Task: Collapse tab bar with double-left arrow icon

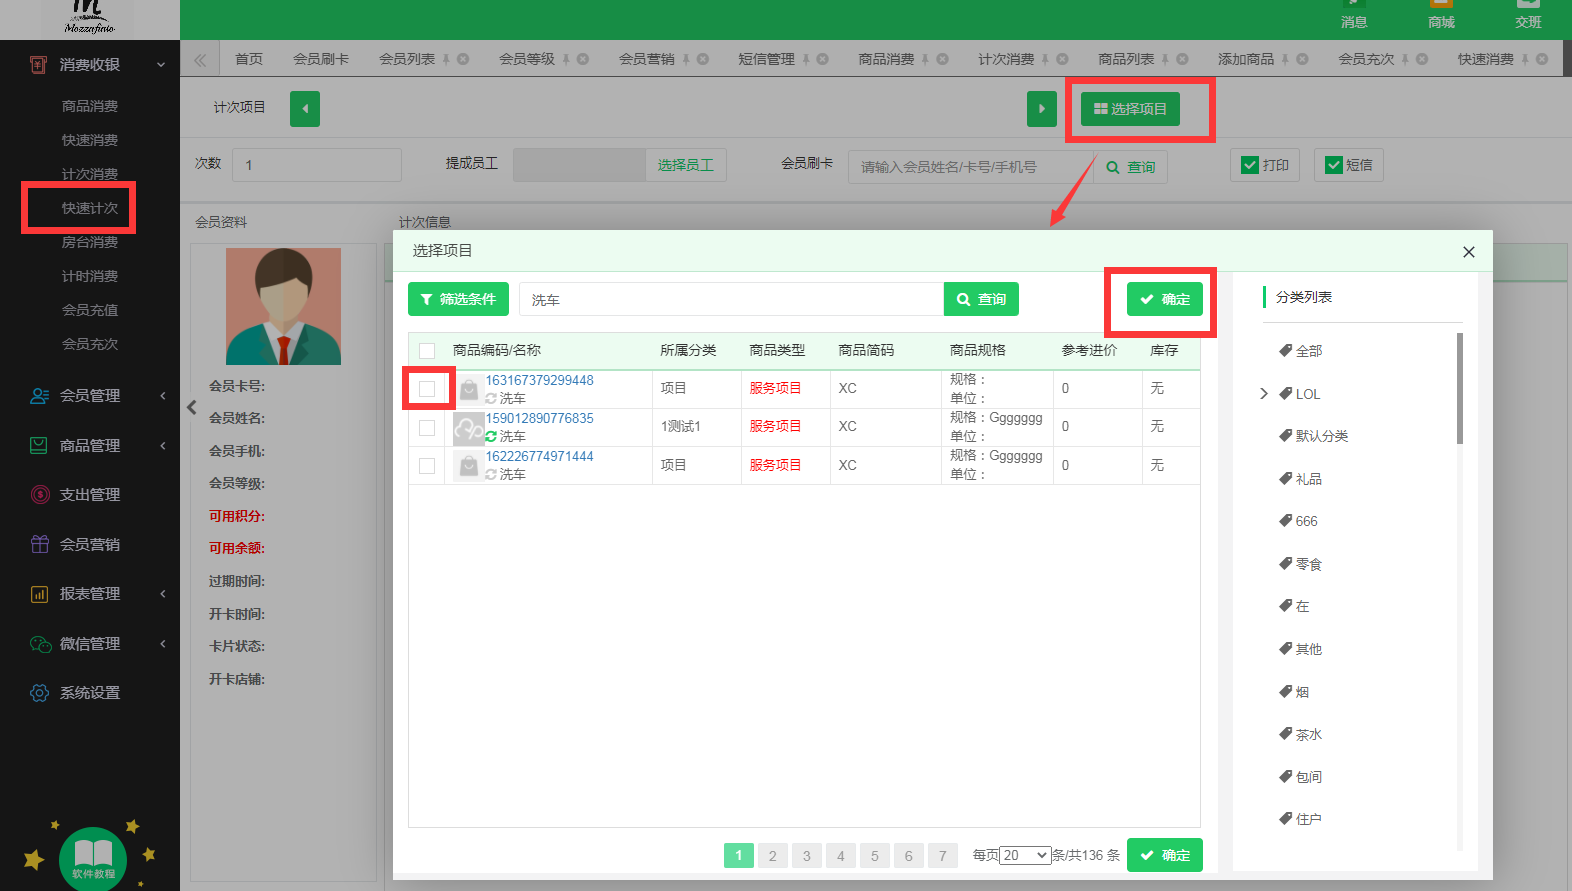Action: pos(200,60)
